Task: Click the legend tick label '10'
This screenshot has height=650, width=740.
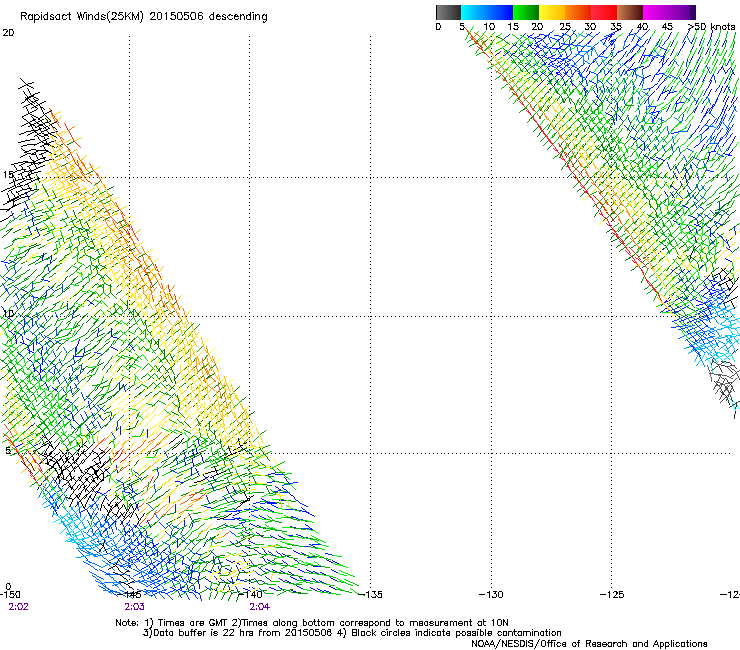Action: tap(489, 27)
